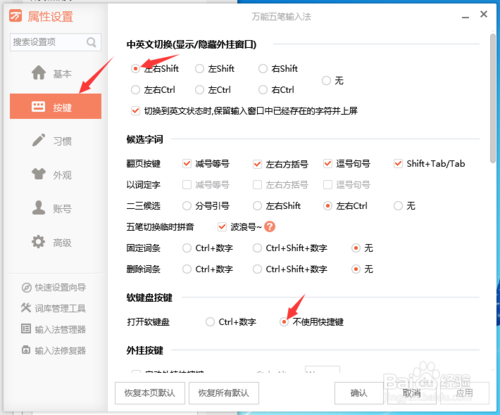Click 恢复所有默认 button
The image size is (500, 415).
(x=224, y=393)
